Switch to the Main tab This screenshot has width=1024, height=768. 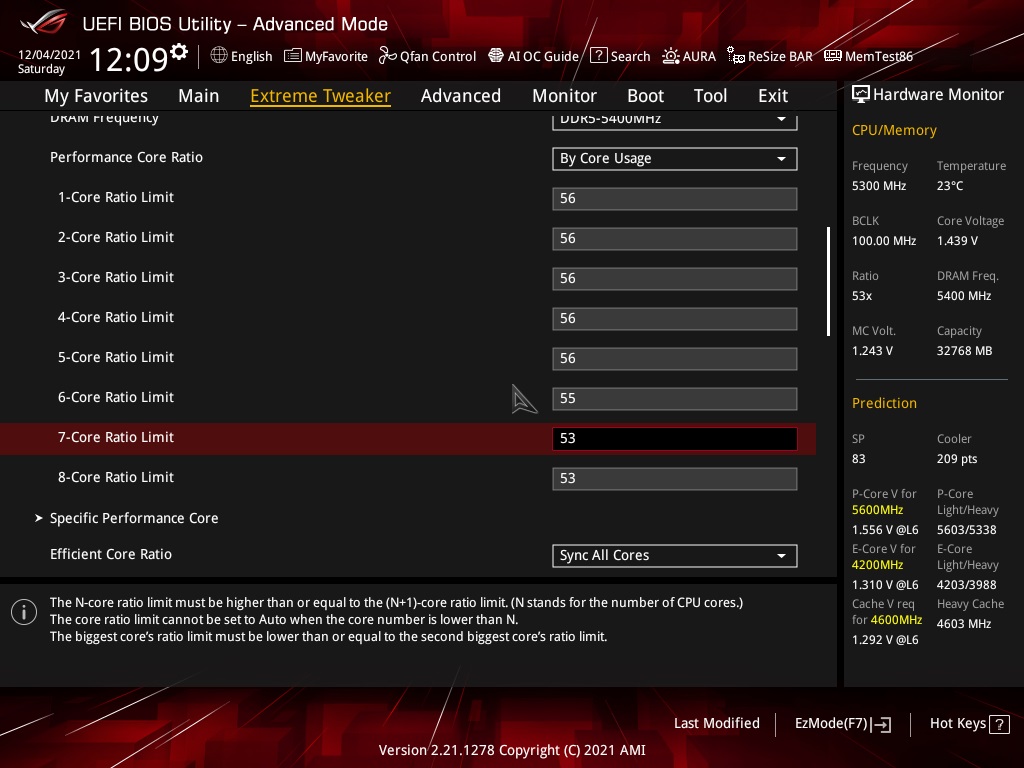(199, 96)
